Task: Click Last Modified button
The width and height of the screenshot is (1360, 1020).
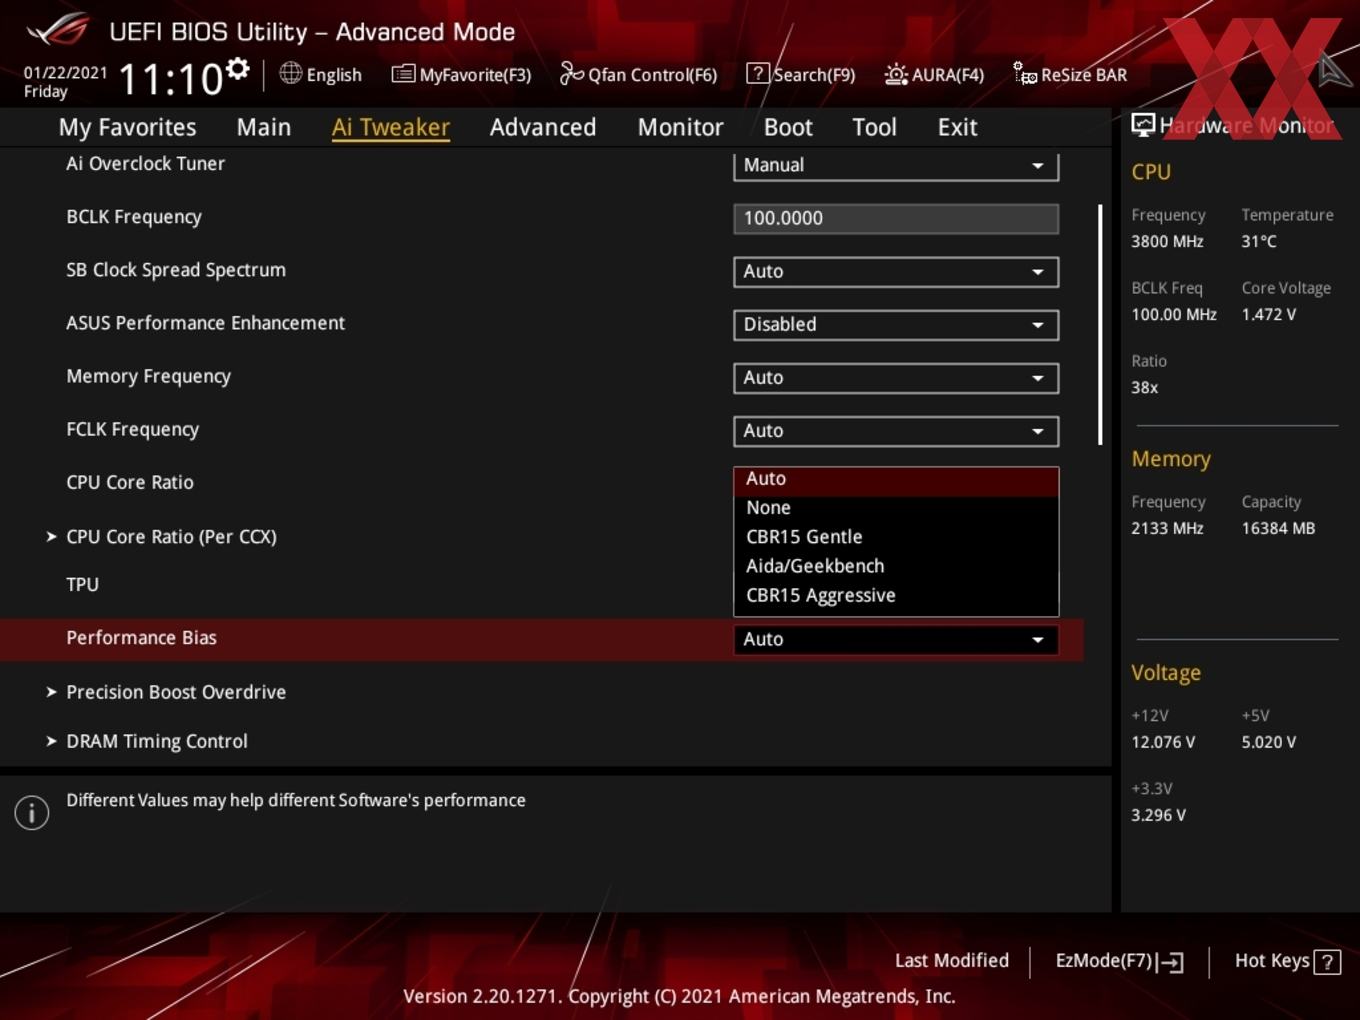Action: [x=951, y=961]
